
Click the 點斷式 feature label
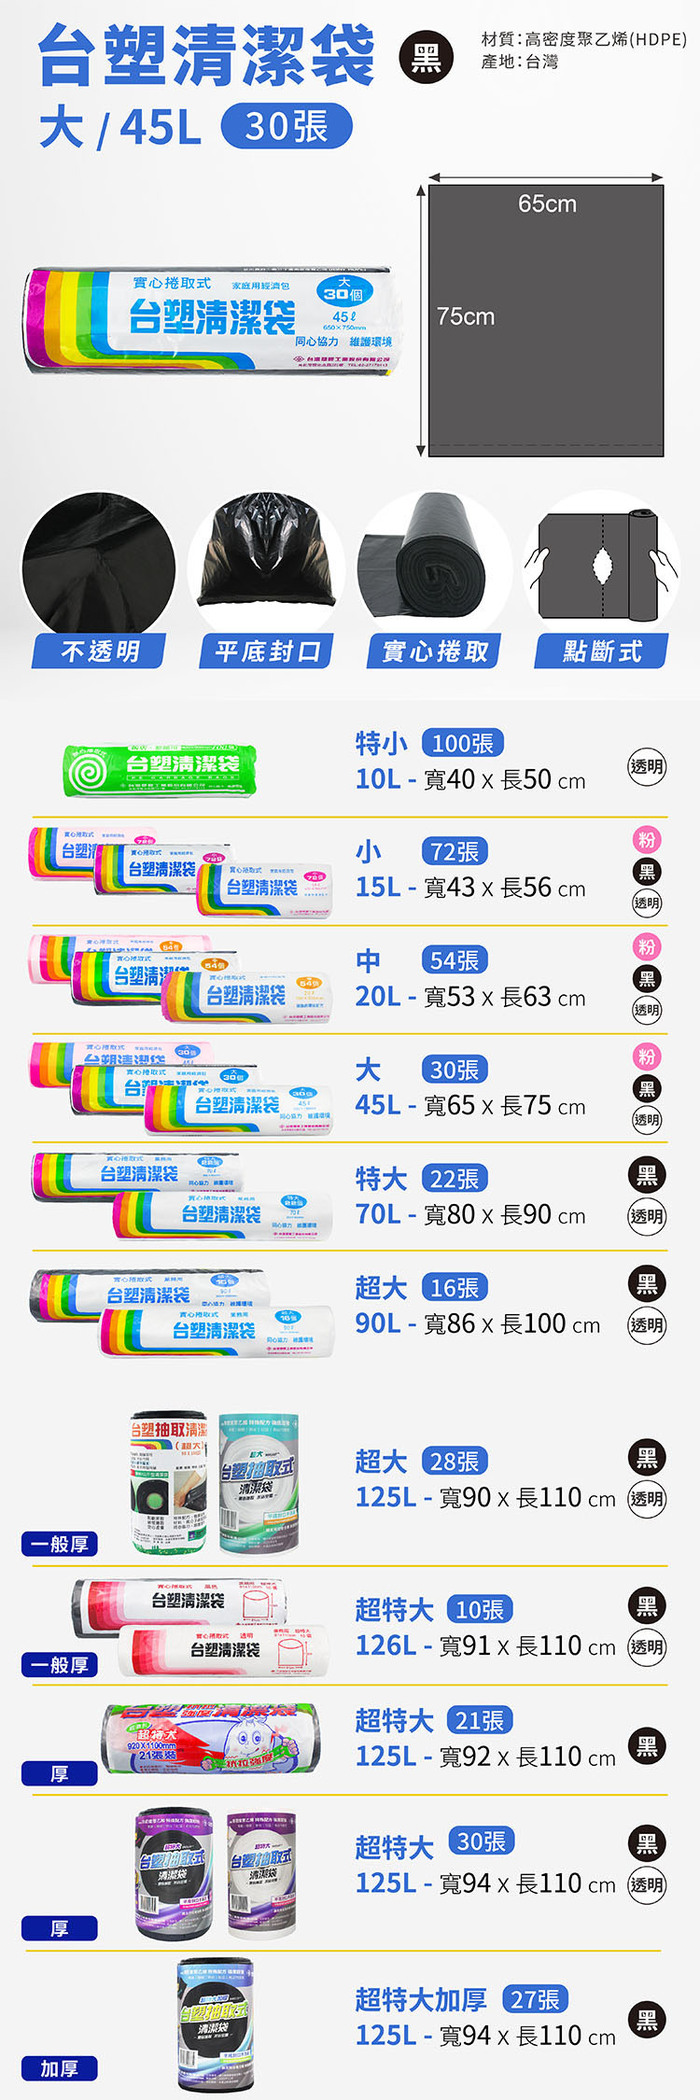pyautogui.click(x=601, y=652)
